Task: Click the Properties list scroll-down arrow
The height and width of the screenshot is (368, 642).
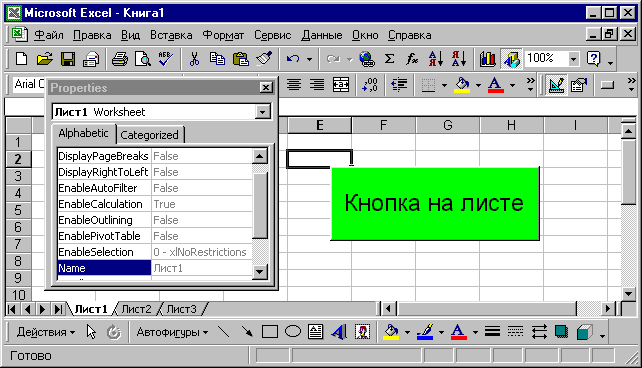Action: tap(260, 271)
